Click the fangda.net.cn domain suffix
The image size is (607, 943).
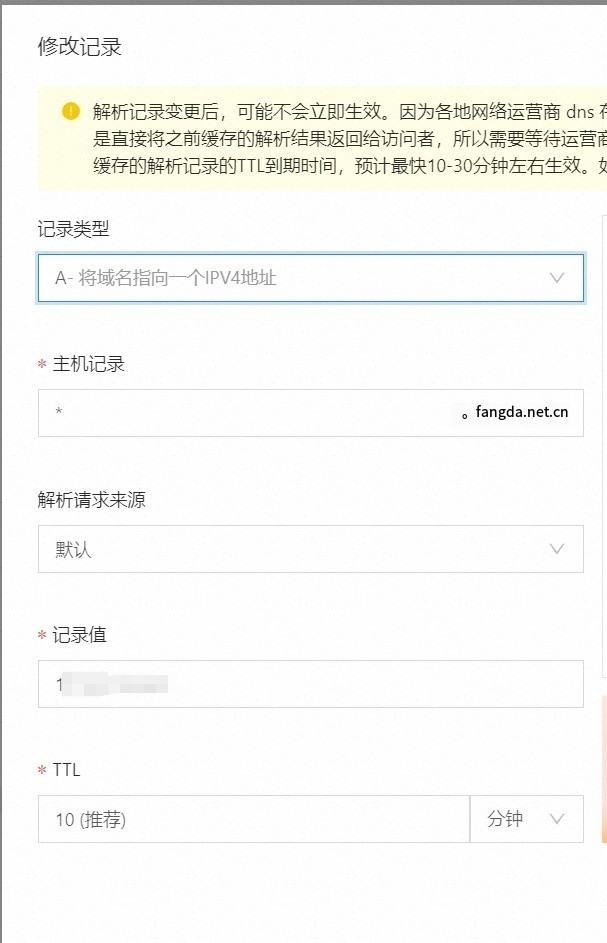(522, 412)
